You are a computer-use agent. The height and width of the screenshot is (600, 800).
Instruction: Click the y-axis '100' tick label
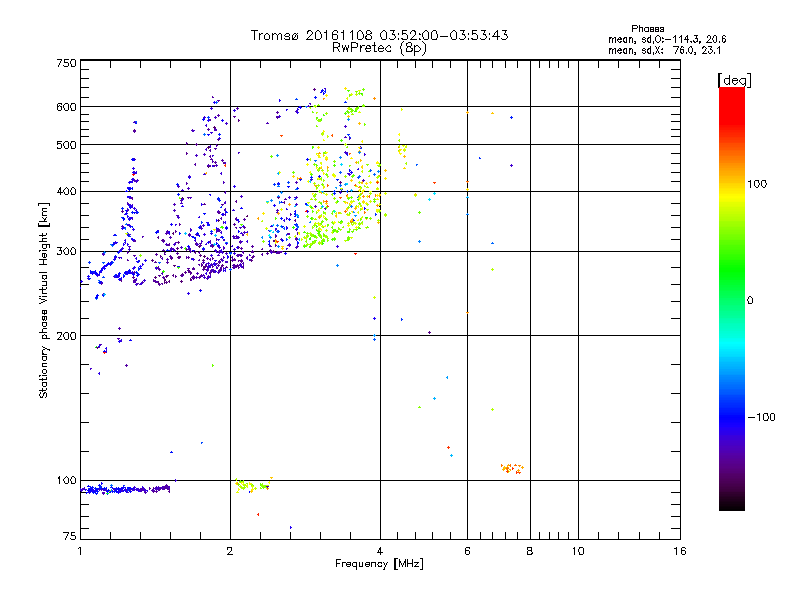coord(67,481)
